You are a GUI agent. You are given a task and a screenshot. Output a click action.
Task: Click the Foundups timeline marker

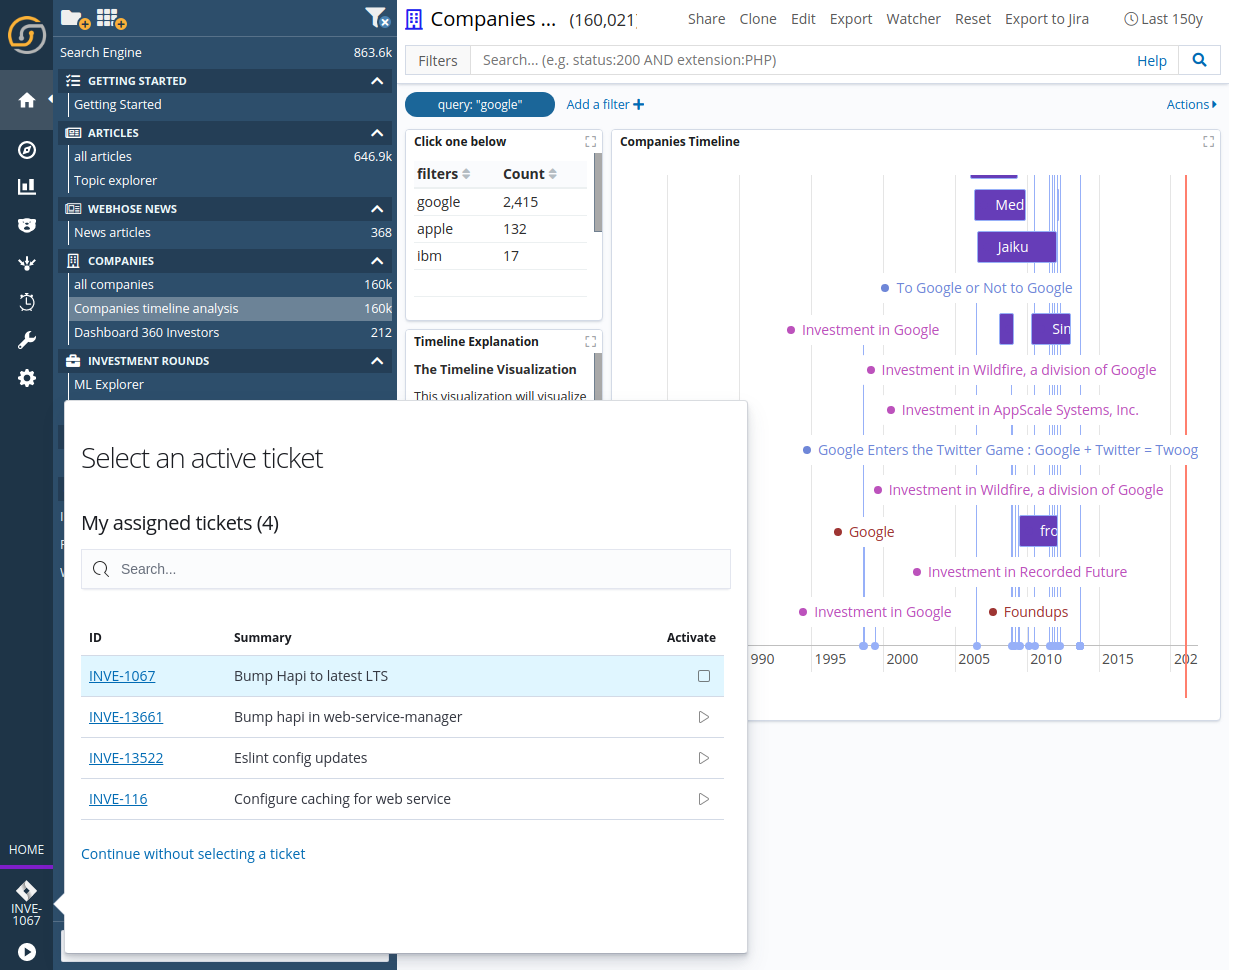[x=1028, y=612]
